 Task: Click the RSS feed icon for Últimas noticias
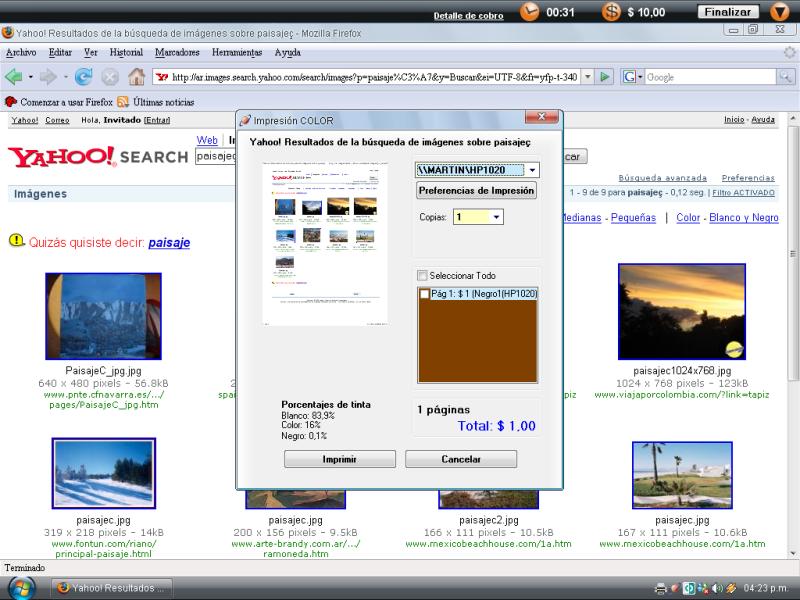(x=122, y=102)
